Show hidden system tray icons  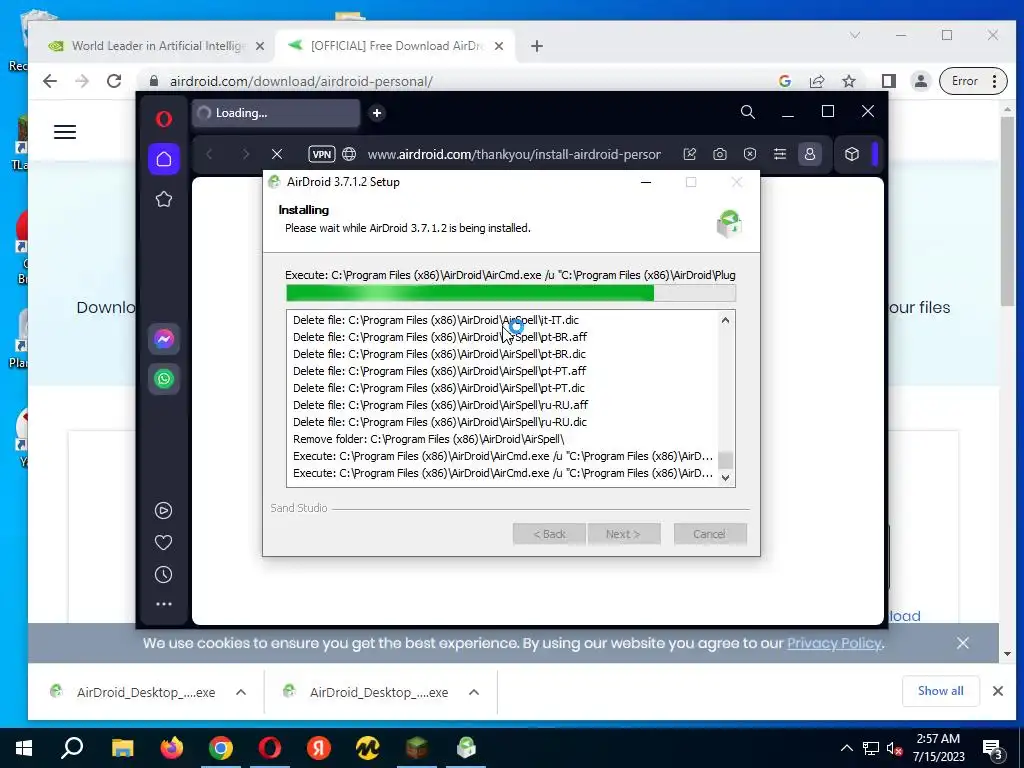[846, 748]
